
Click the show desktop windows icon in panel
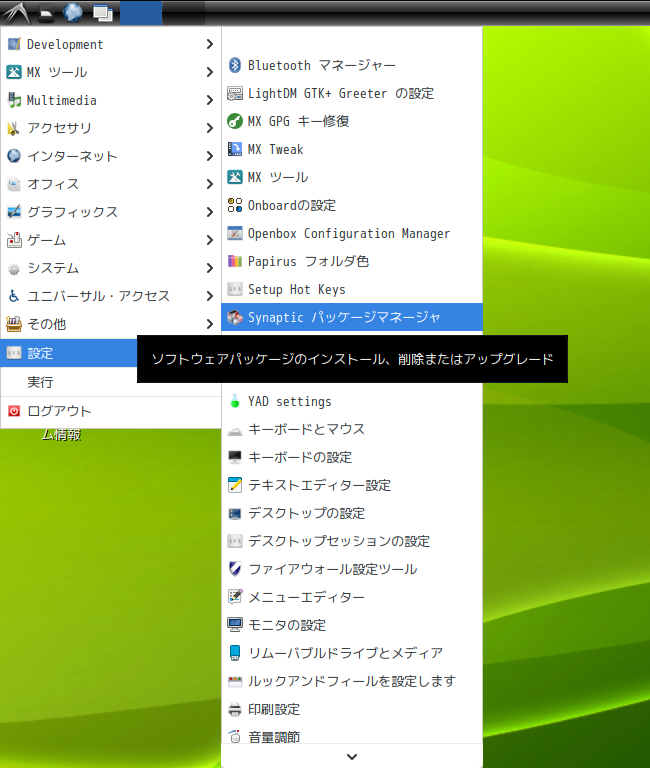tap(103, 13)
